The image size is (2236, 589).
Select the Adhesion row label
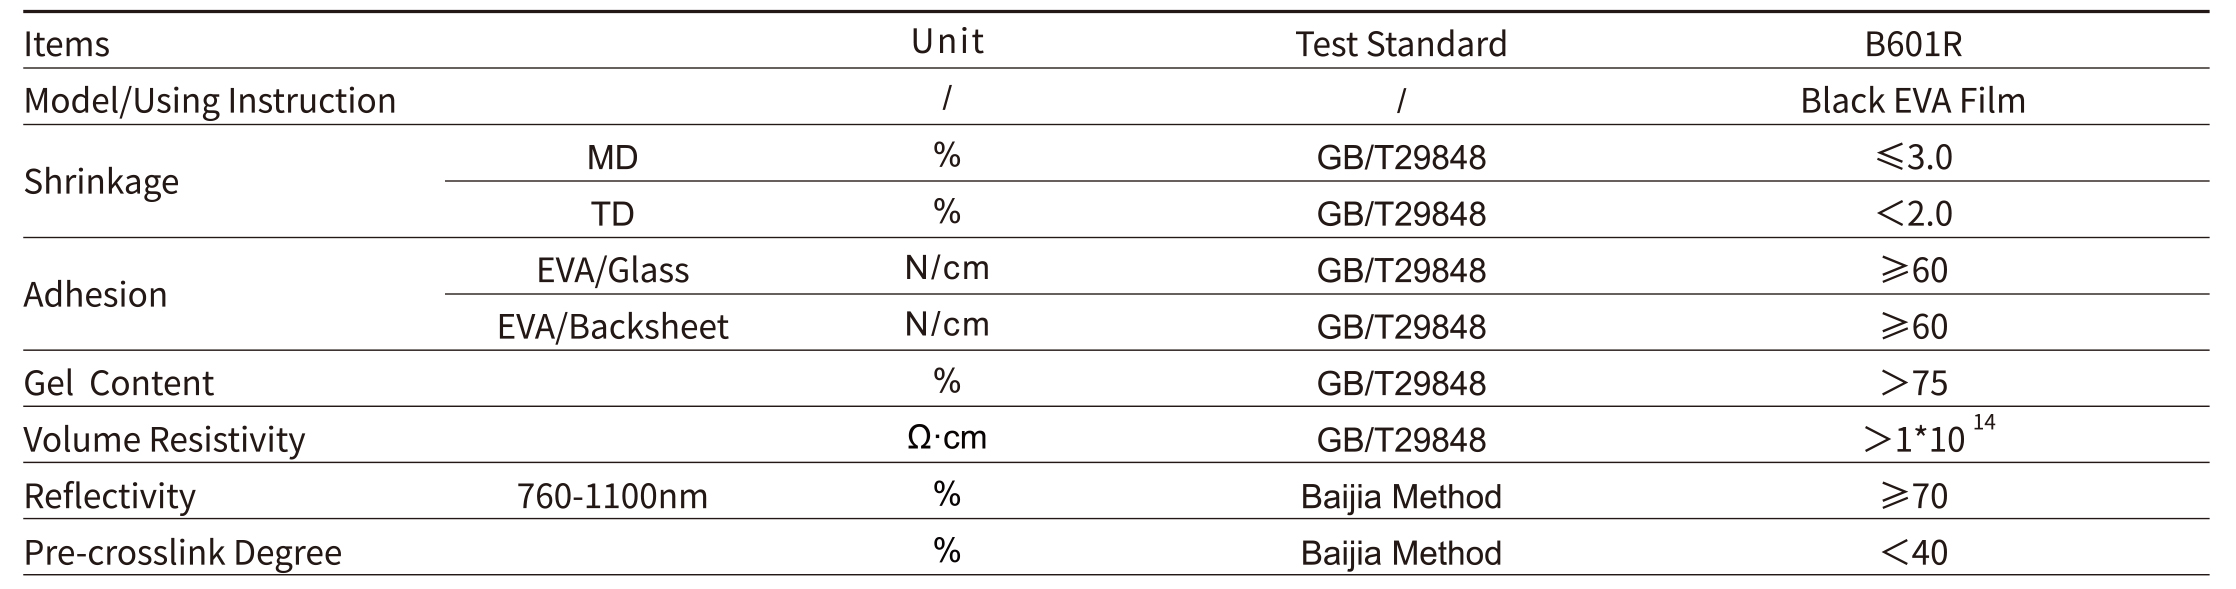click(x=95, y=295)
